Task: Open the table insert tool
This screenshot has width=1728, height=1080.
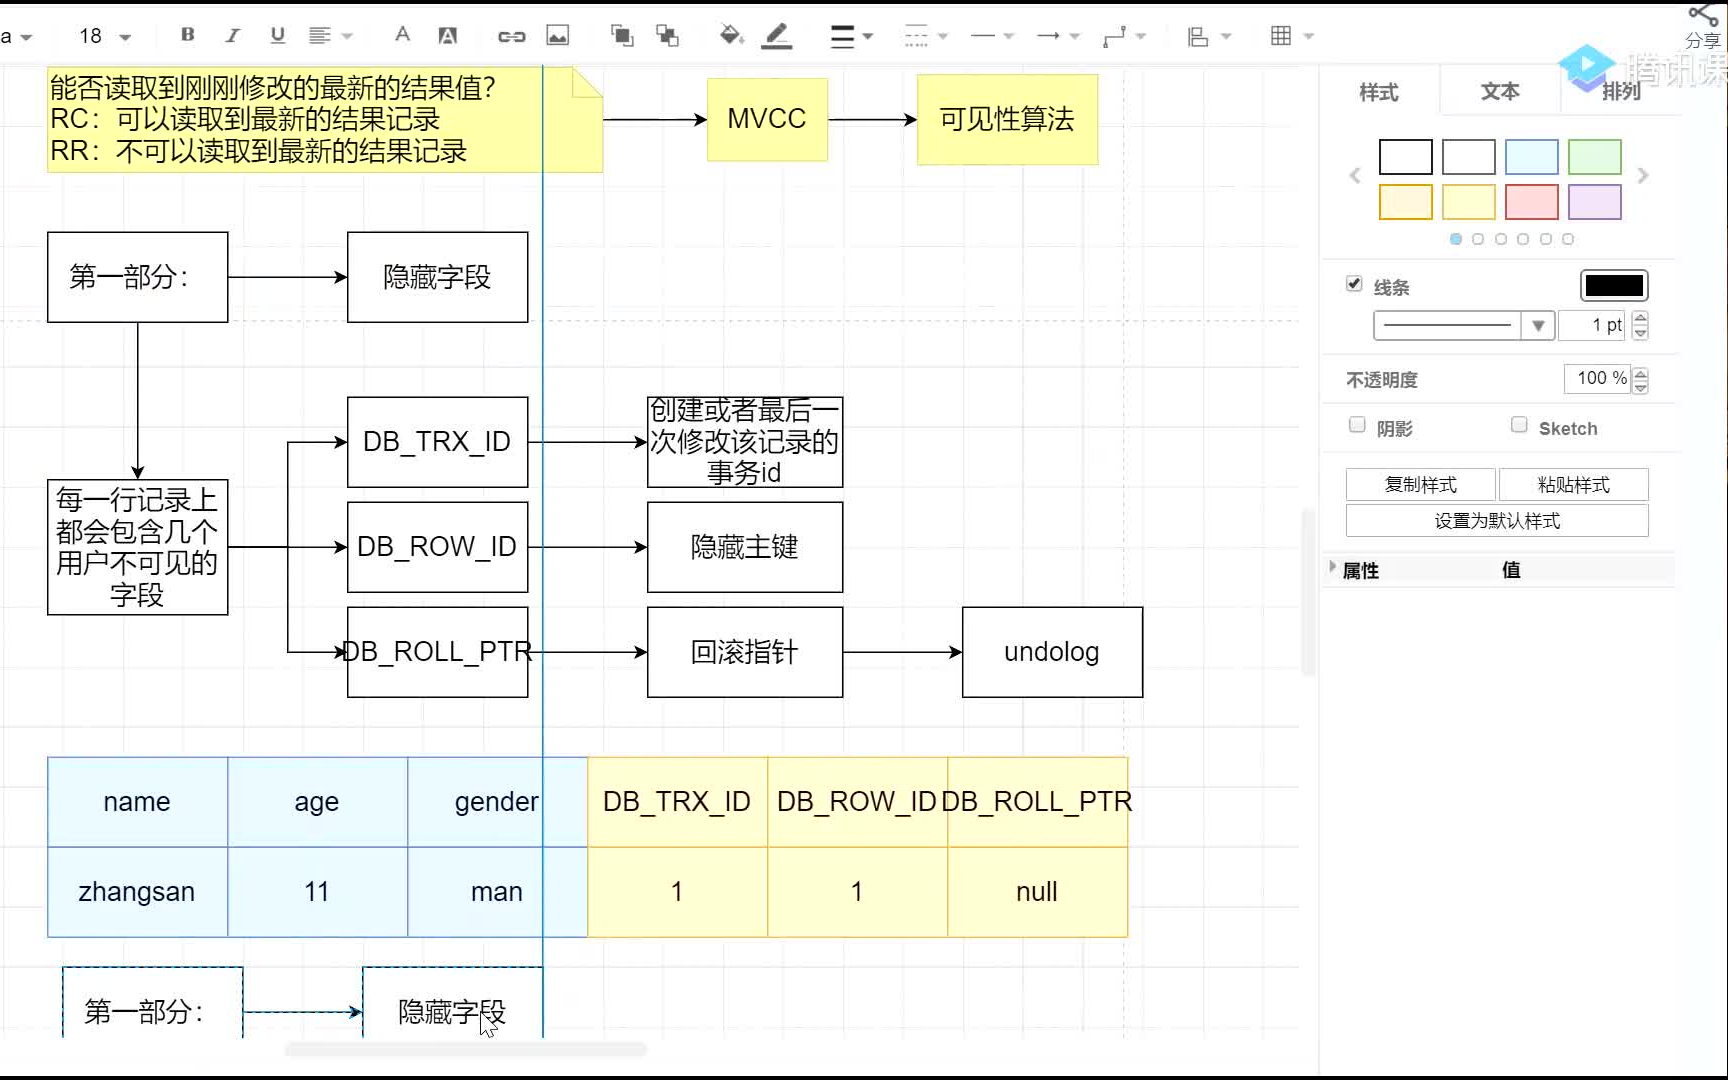Action: coord(1283,36)
